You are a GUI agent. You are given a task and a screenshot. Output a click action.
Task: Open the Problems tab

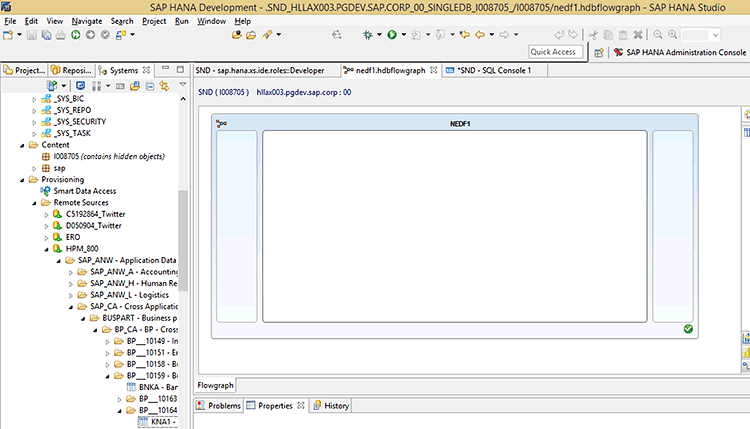[x=219, y=406]
